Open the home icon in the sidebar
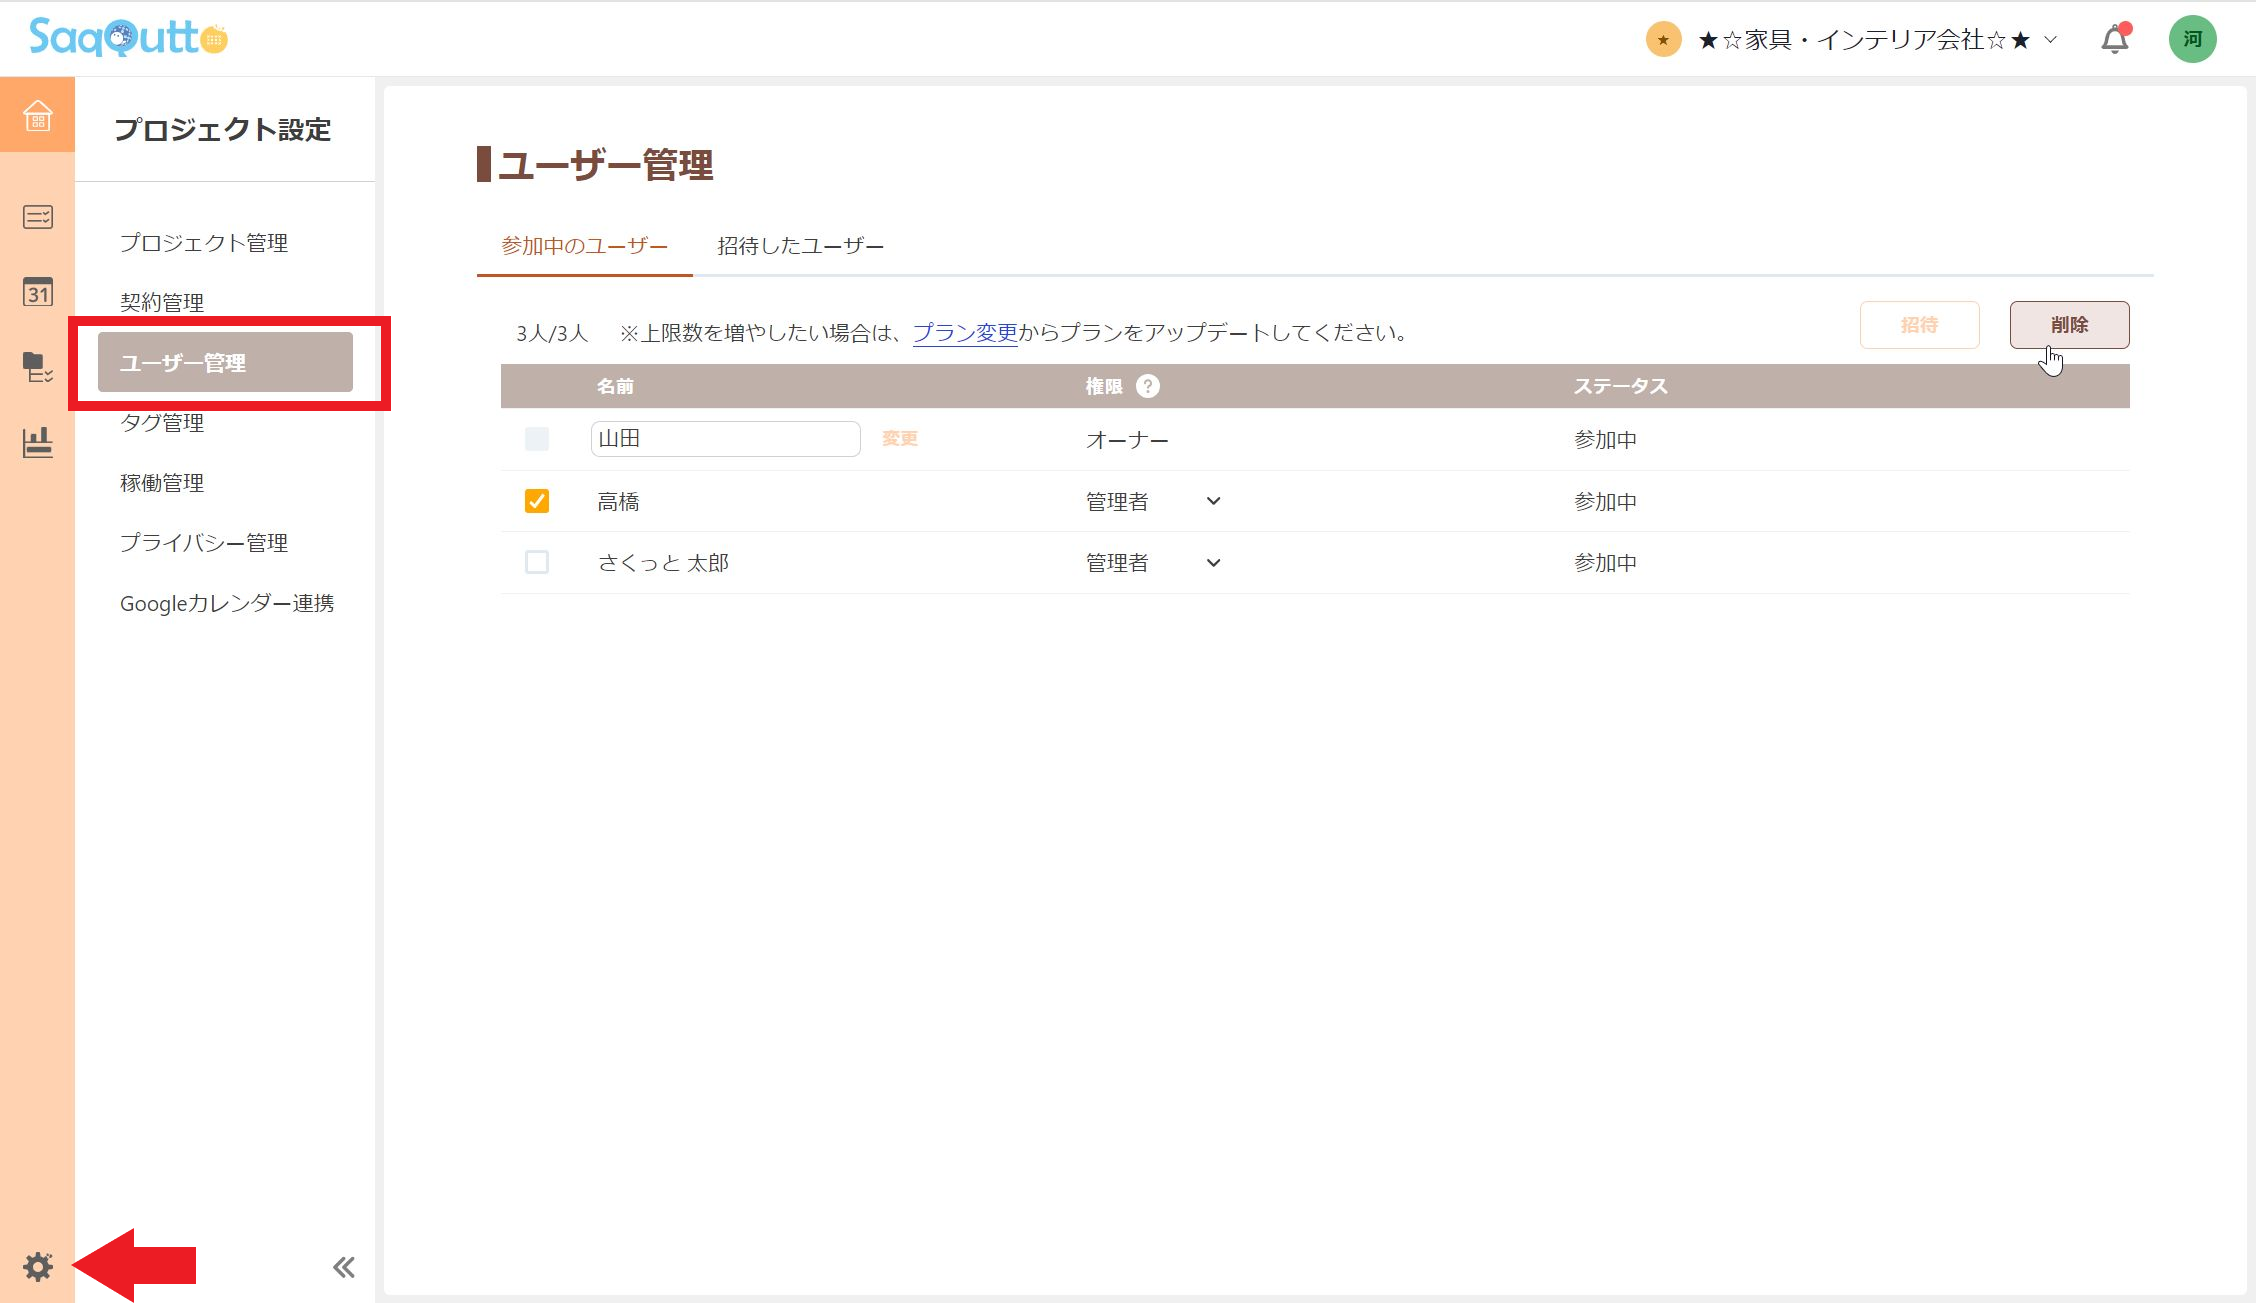 coord(37,116)
